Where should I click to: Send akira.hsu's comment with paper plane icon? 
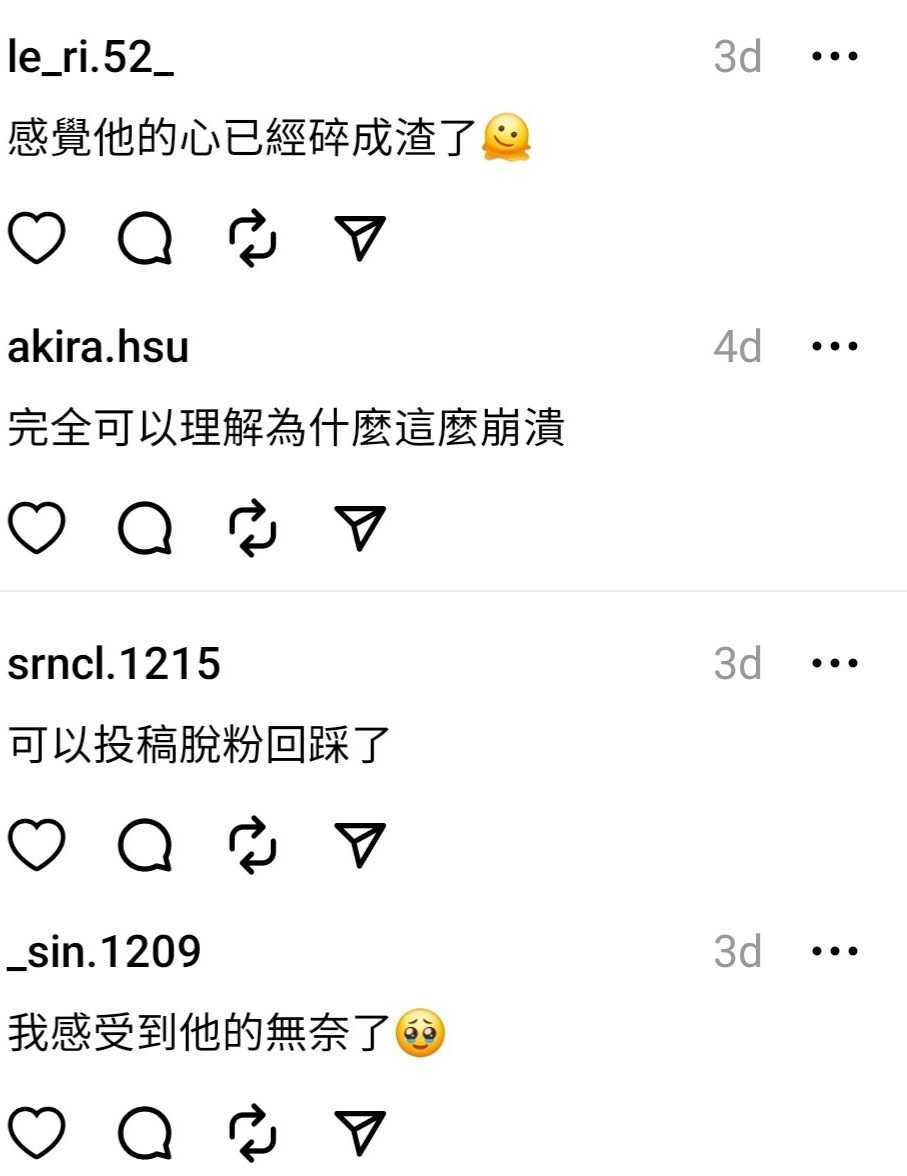(360, 528)
